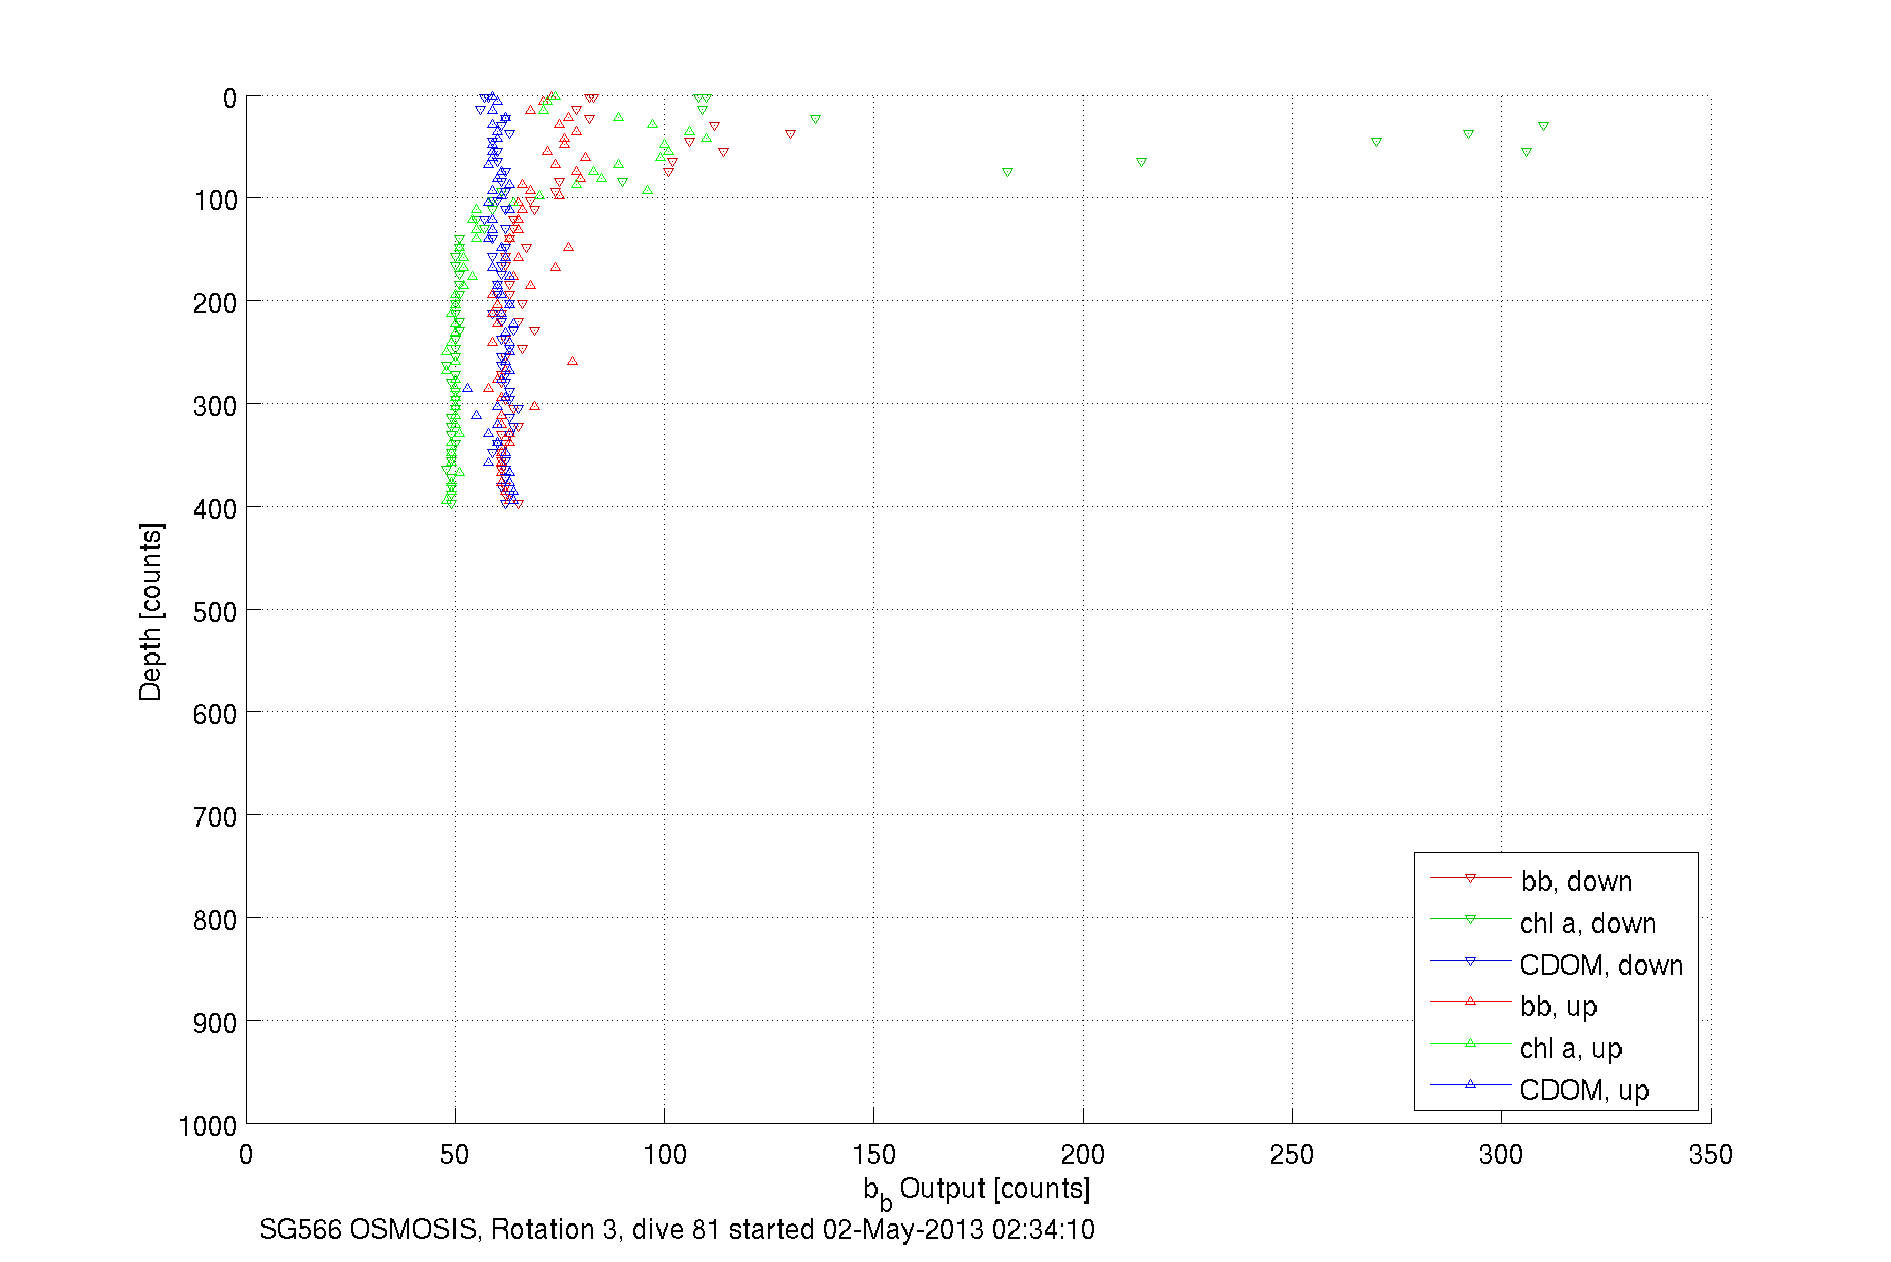Click the y-axis tick label 500
Viewport: 1891px width, 1262px height.
click(x=215, y=612)
